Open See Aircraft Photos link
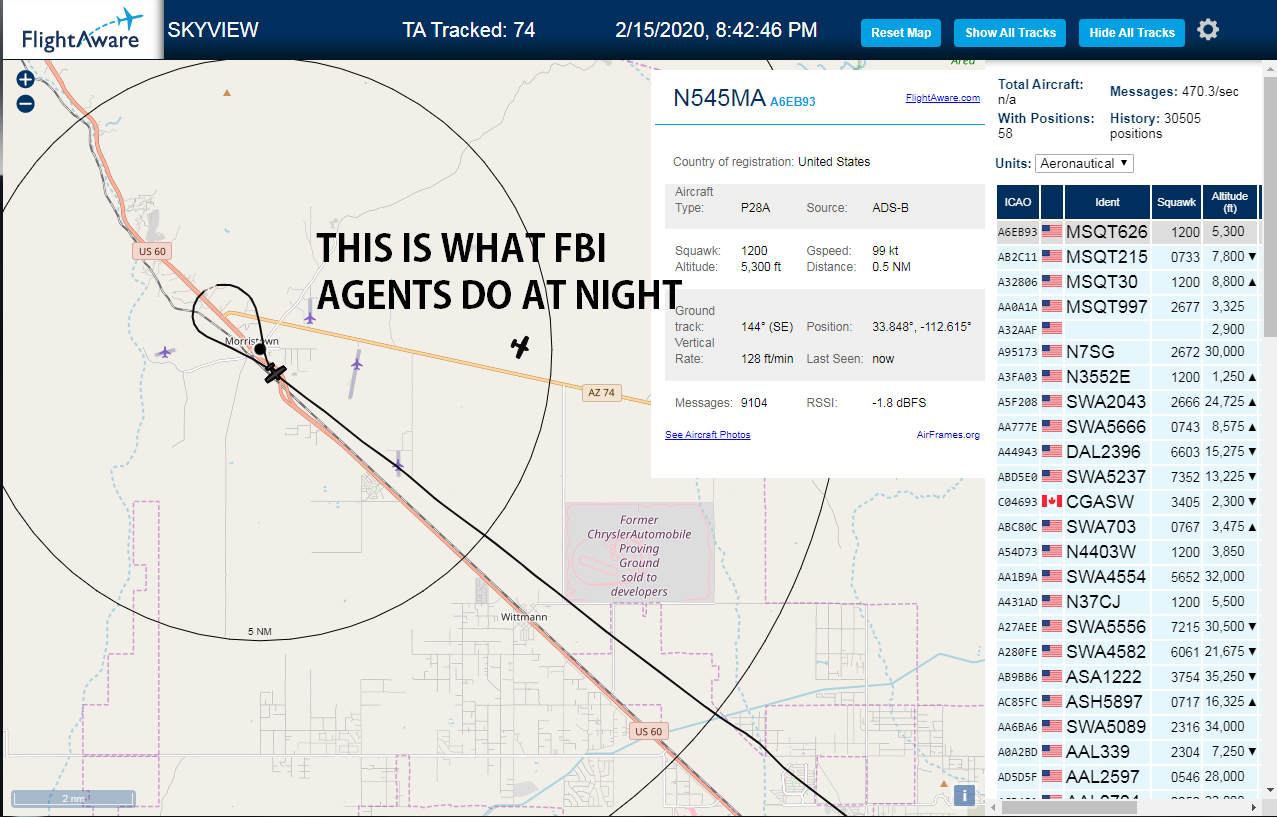The image size is (1277, 817). coord(707,435)
